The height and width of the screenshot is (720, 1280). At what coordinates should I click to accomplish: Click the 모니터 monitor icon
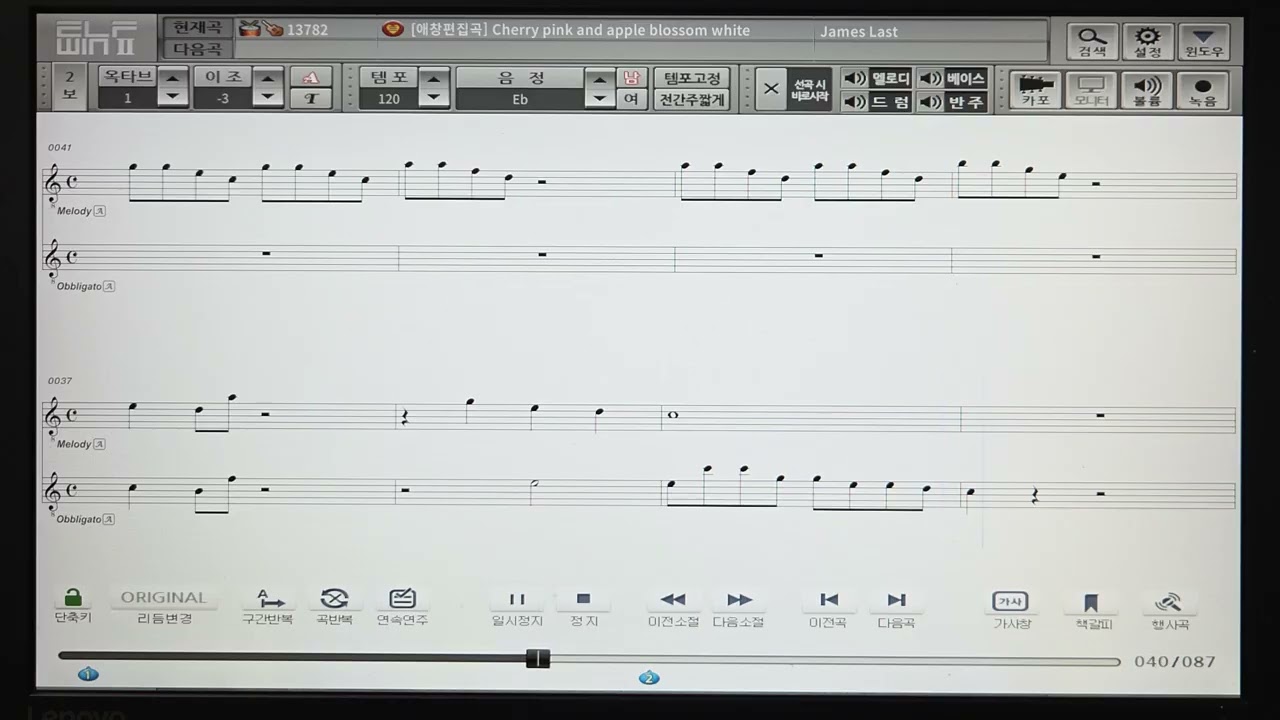coord(1091,90)
